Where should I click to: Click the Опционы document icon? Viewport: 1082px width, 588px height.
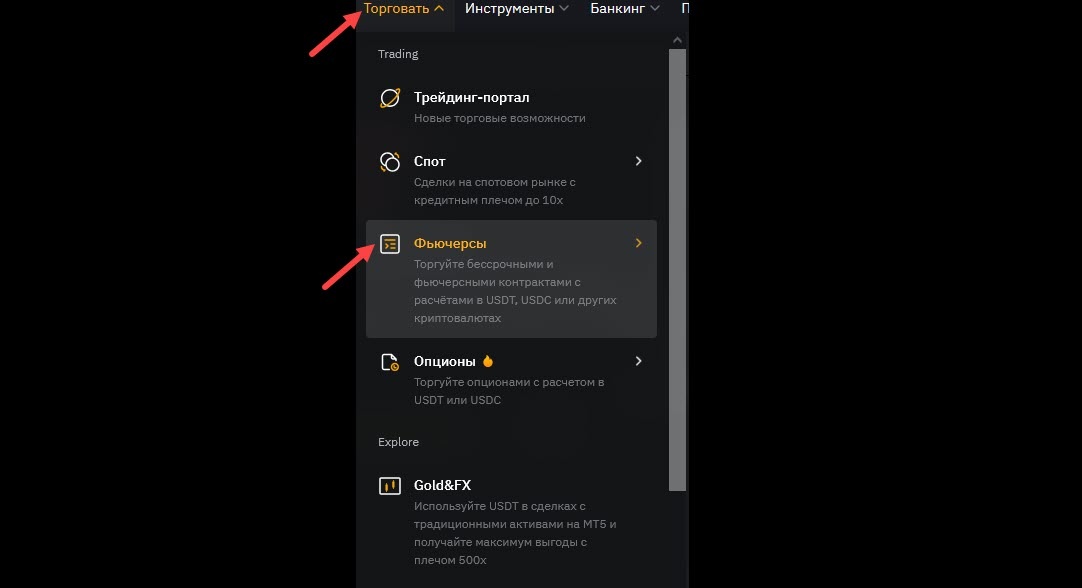click(x=390, y=362)
